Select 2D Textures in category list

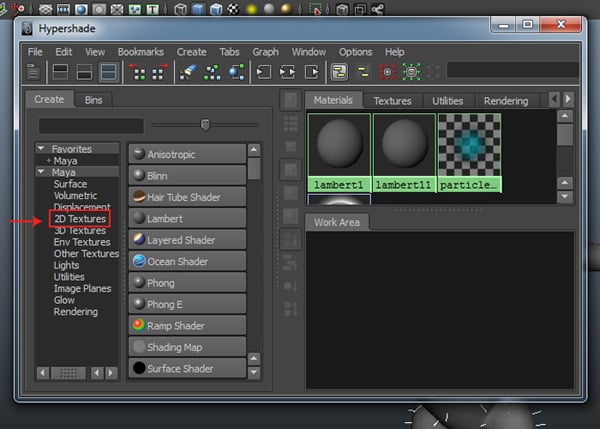[79, 218]
